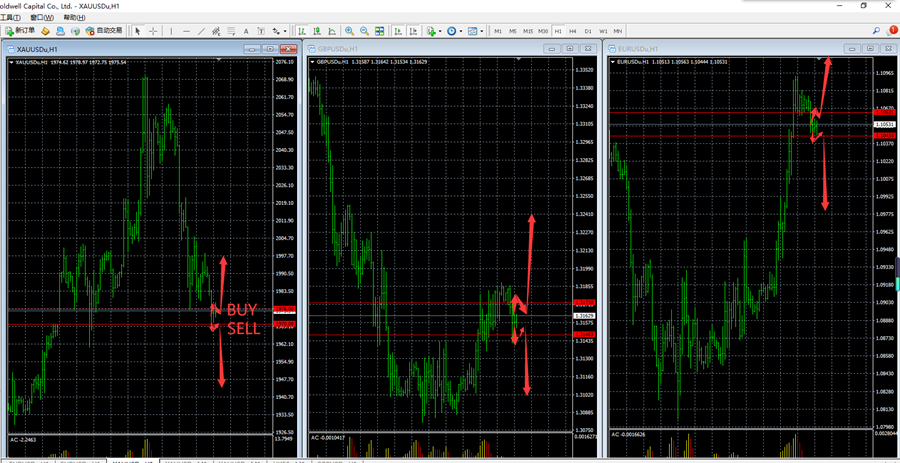Click the red notification alert badge
Screen dimensions: 900x463
point(893,31)
